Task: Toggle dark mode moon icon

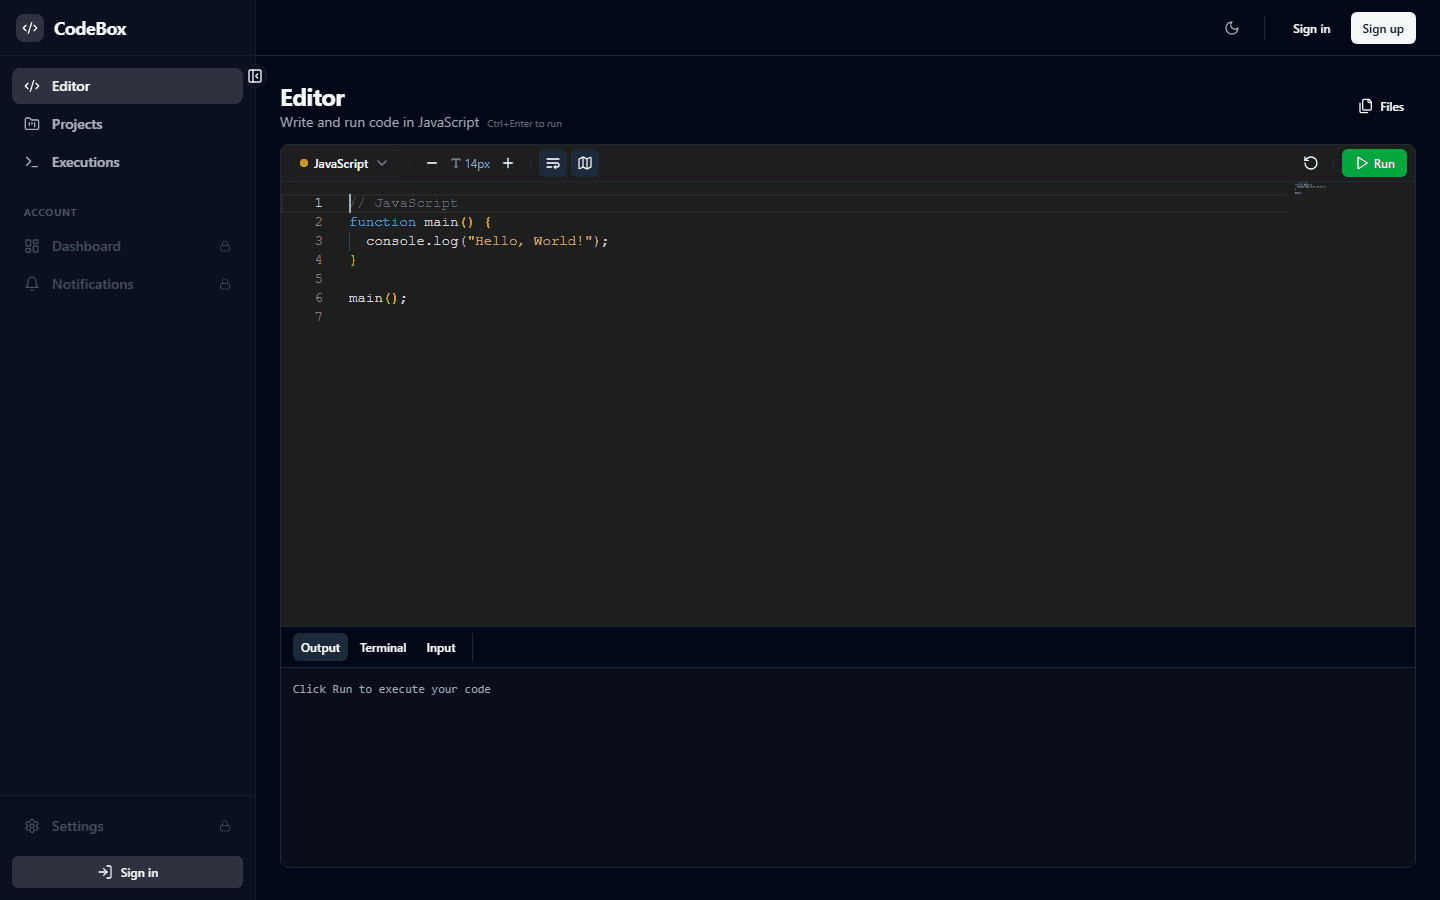Action: click(1232, 28)
